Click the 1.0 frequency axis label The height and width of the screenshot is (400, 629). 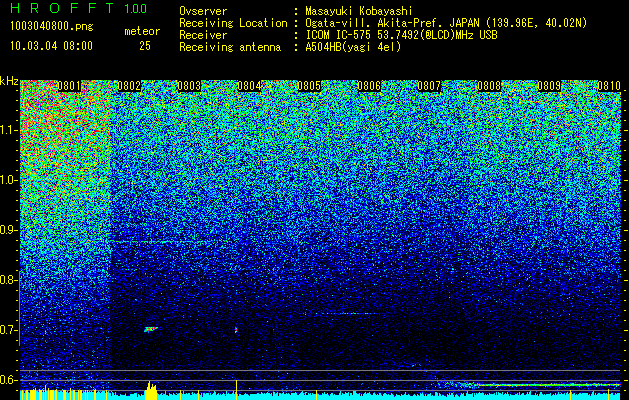pos(8,180)
